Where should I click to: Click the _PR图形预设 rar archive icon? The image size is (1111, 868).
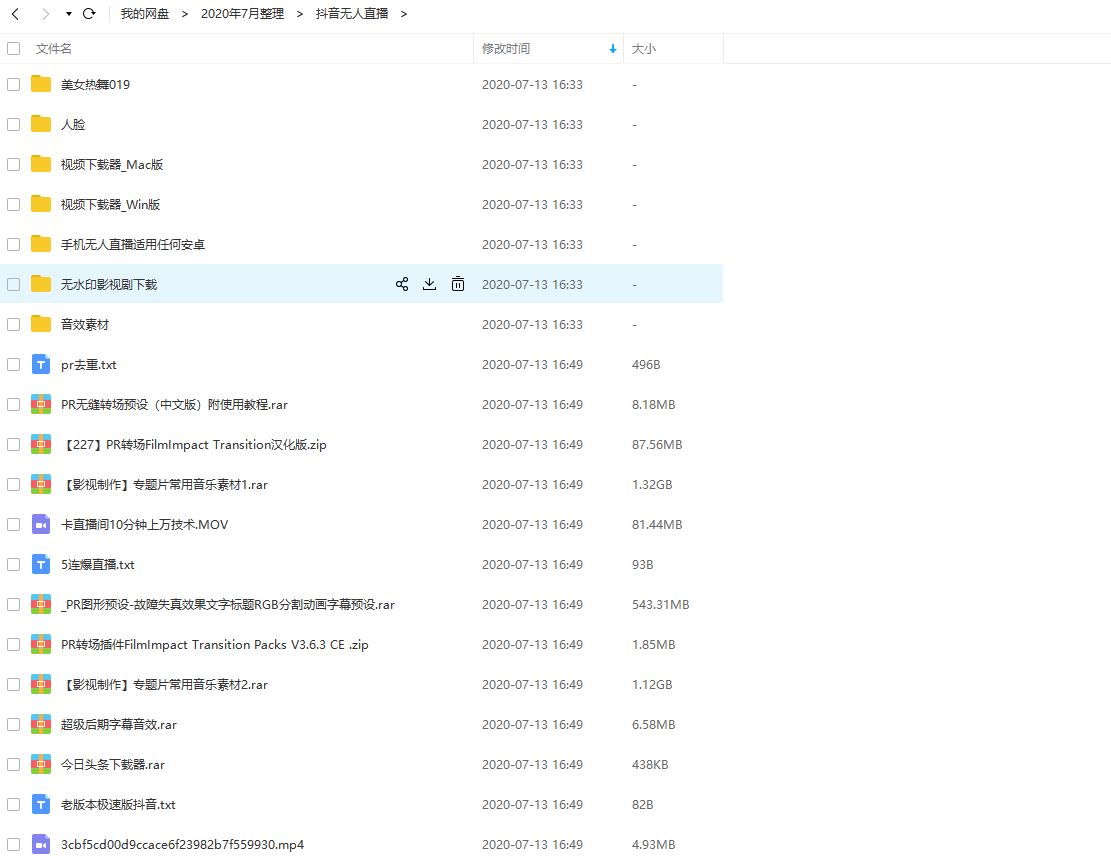click(x=41, y=604)
